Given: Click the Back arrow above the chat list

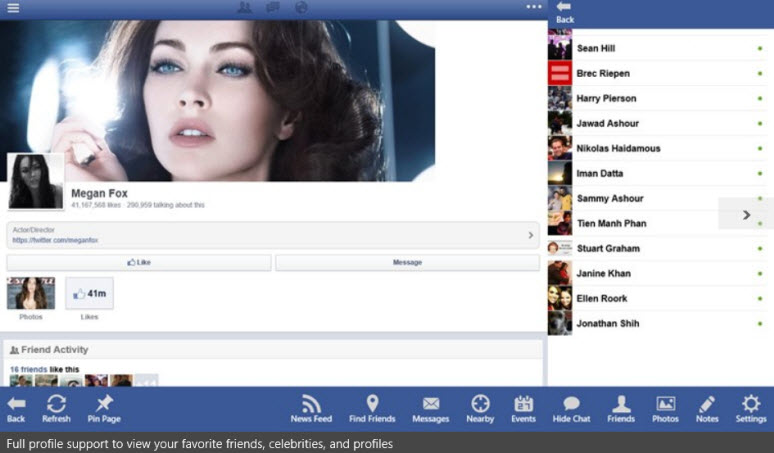Looking at the screenshot, I should (565, 13).
